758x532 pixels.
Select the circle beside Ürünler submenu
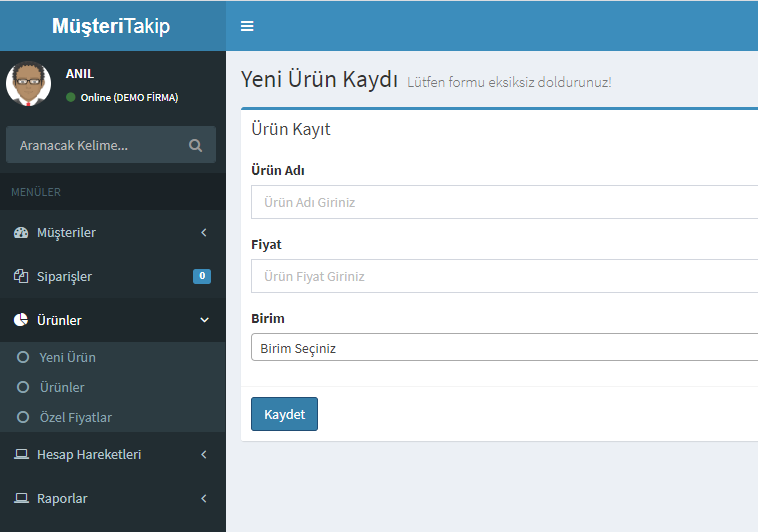coord(23,387)
